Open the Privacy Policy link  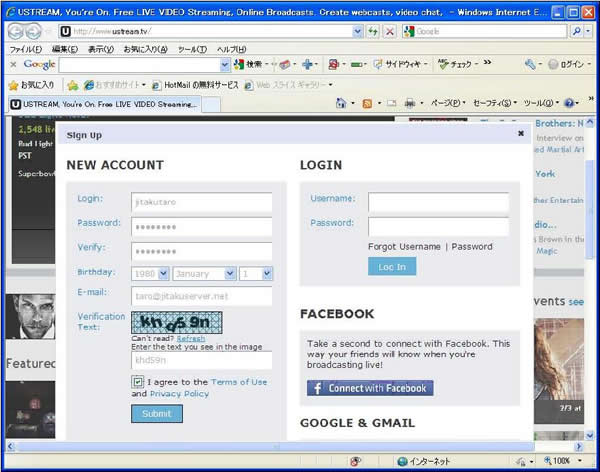point(179,394)
